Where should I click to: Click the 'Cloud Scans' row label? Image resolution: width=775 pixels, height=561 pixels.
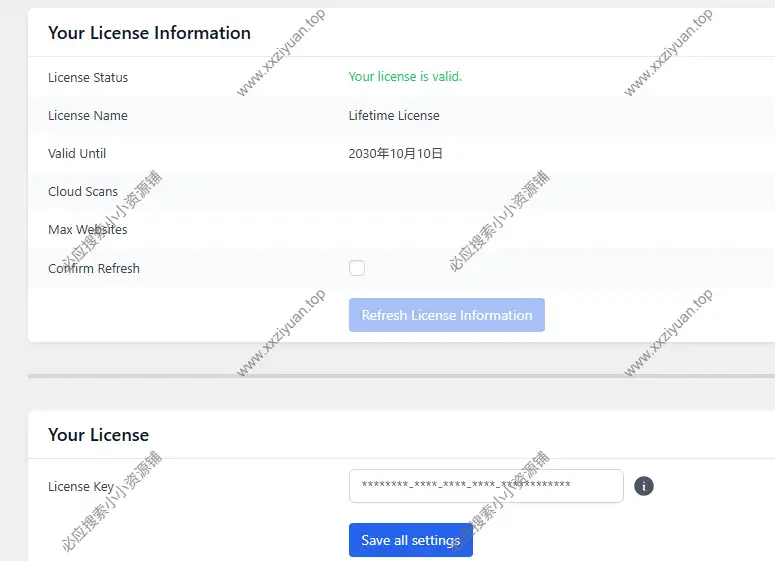point(83,191)
